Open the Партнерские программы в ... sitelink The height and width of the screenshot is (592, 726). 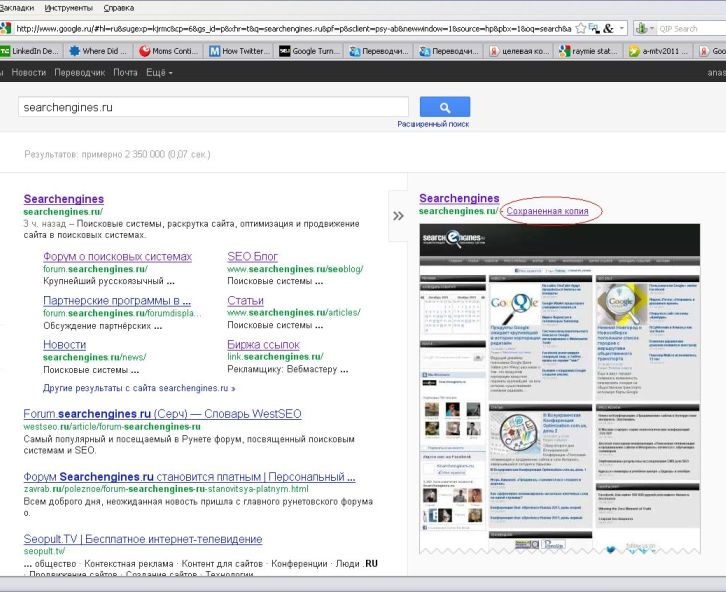tap(117, 301)
